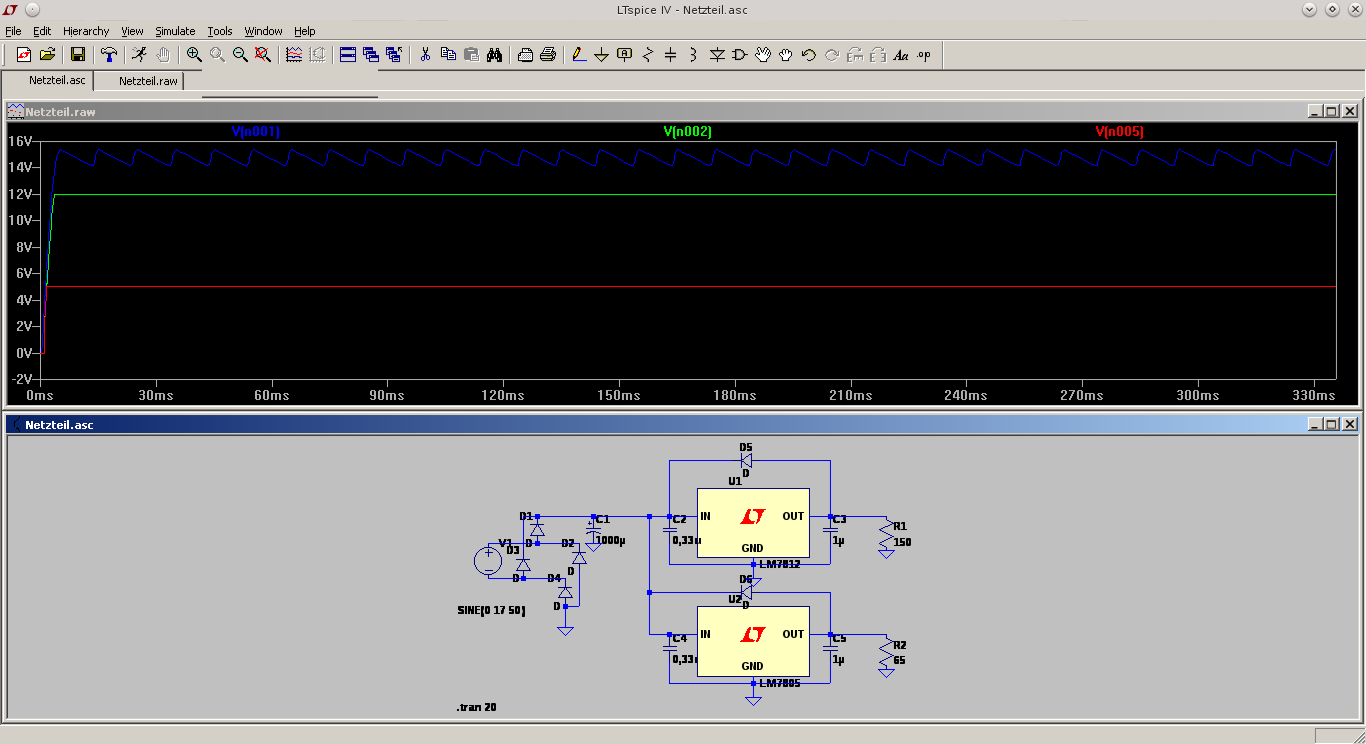Open Control Panel via hammer icon

point(109,55)
